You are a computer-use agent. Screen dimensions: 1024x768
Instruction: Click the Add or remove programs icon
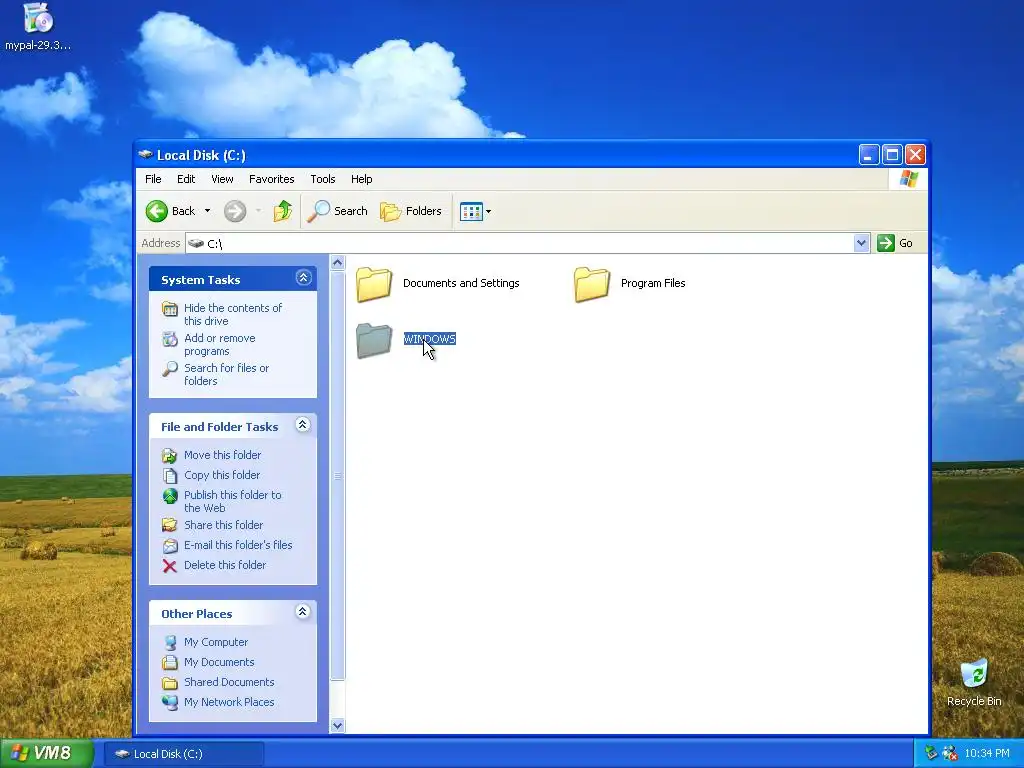(170, 339)
